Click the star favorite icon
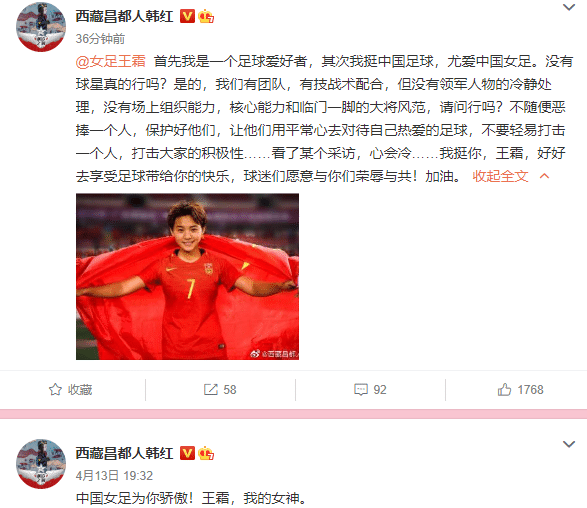Screen dimensions: 587x508 pyautogui.click(x=55, y=389)
